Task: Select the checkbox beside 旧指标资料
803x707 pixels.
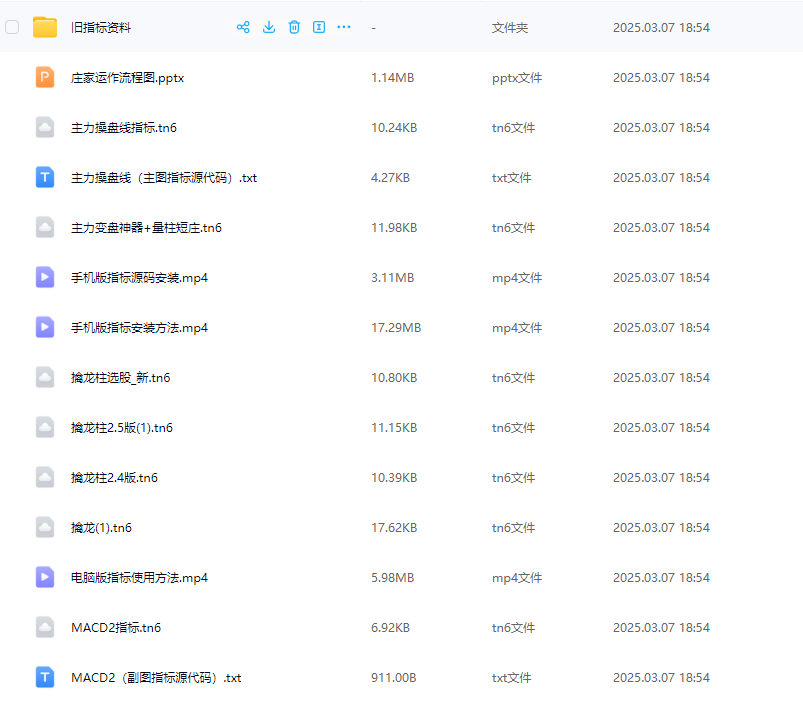Action: pyautogui.click(x=11, y=27)
